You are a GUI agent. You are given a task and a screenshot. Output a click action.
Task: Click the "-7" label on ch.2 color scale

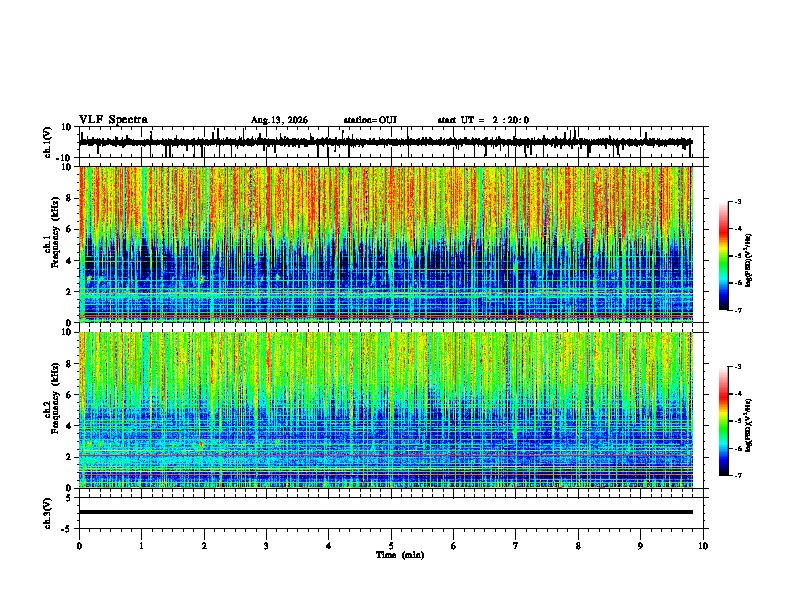click(737, 475)
